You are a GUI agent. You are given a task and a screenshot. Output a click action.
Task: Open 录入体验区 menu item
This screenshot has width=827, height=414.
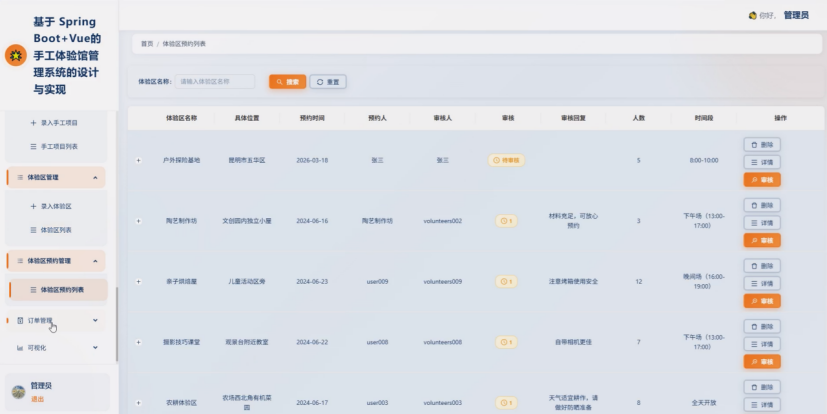[51, 206]
